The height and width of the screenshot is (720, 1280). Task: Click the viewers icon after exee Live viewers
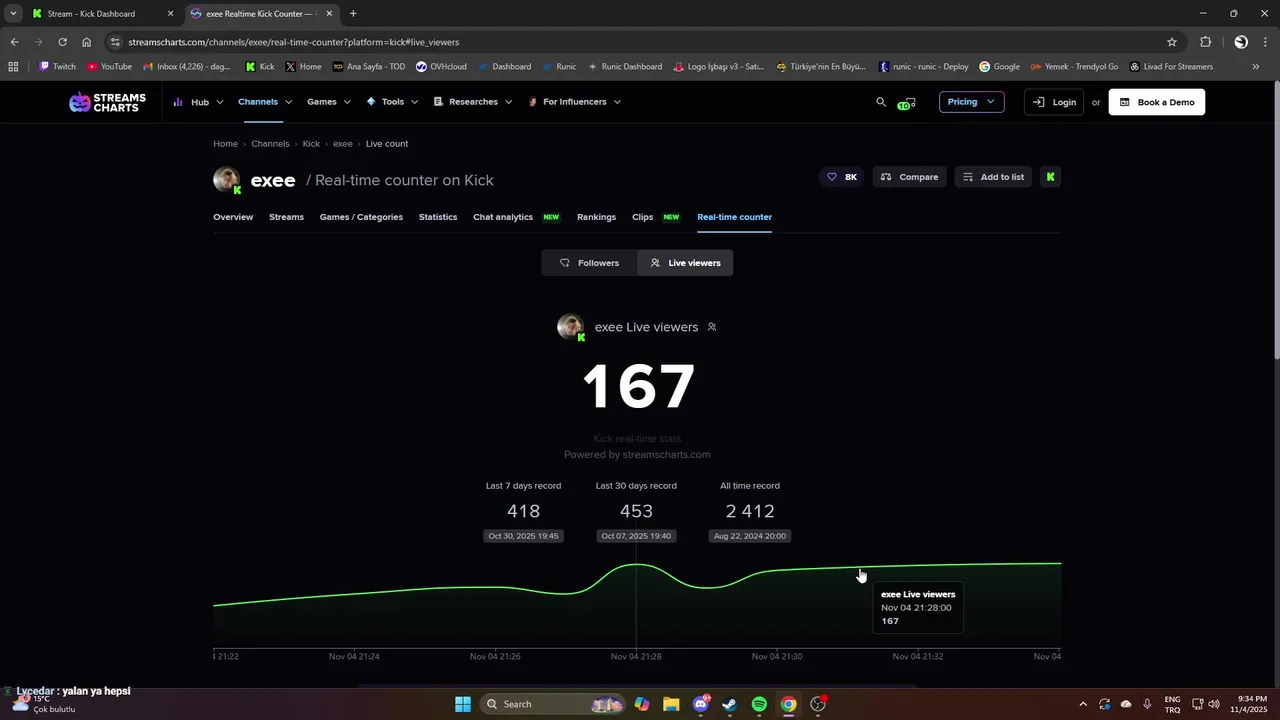pos(711,327)
